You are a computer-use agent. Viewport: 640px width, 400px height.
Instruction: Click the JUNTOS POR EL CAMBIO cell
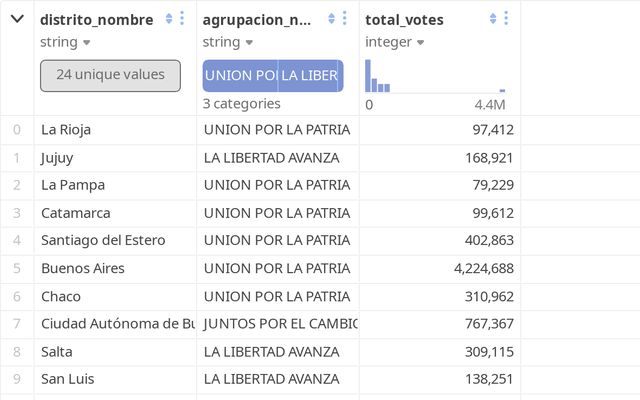coord(280,324)
